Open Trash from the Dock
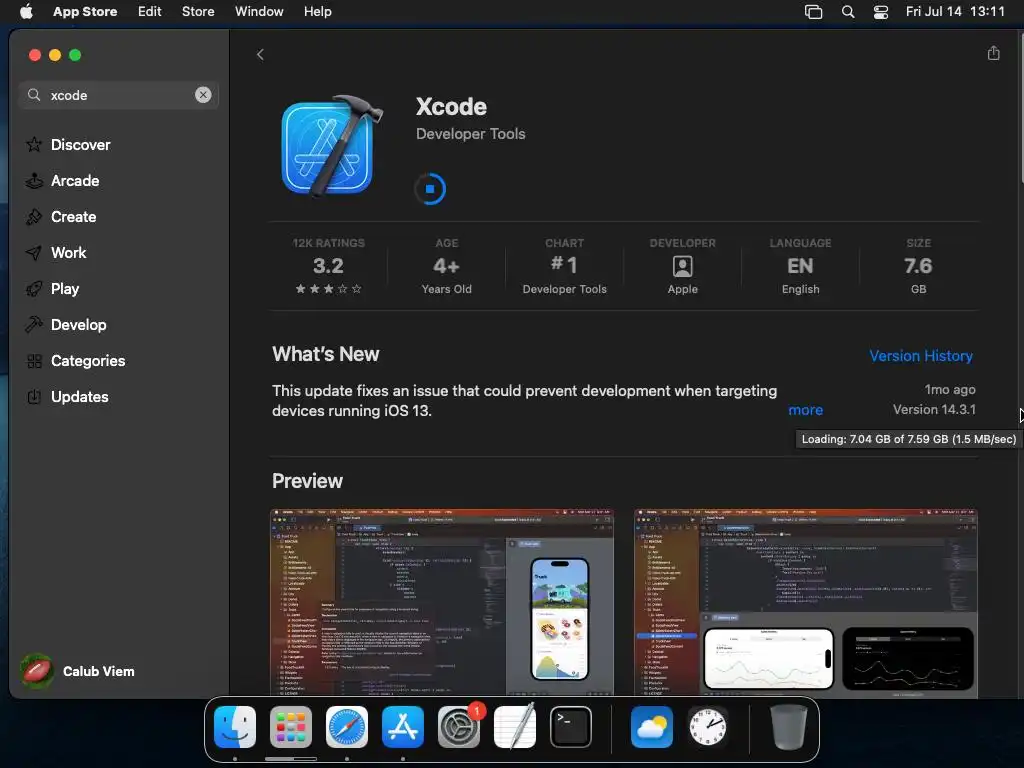1024x768 pixels. (788, 727)
